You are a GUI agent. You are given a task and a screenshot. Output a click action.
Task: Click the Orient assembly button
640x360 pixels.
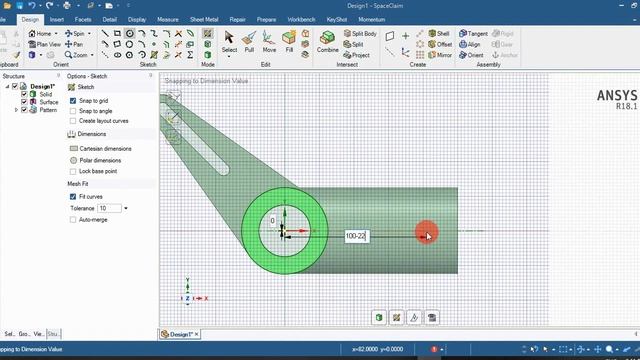tap(471, 55)
